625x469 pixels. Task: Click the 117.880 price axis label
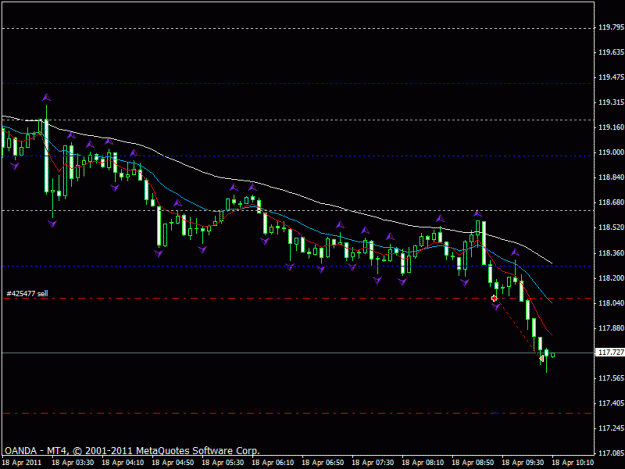(611, 328)
